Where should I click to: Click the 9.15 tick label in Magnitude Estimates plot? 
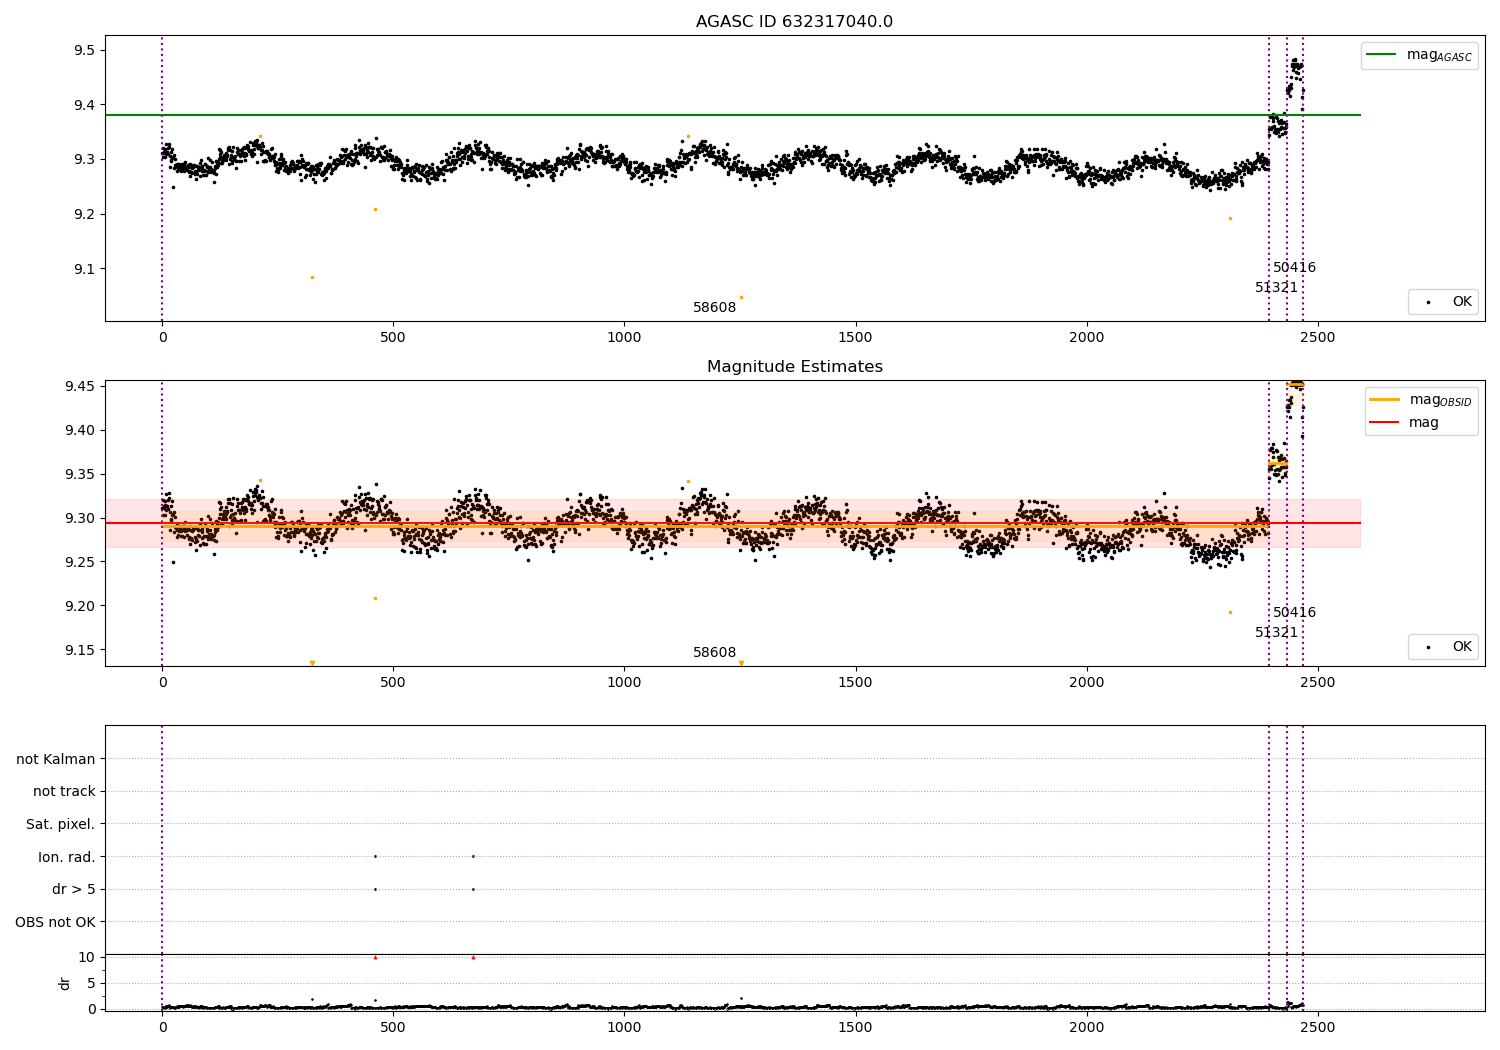[80, 650]
